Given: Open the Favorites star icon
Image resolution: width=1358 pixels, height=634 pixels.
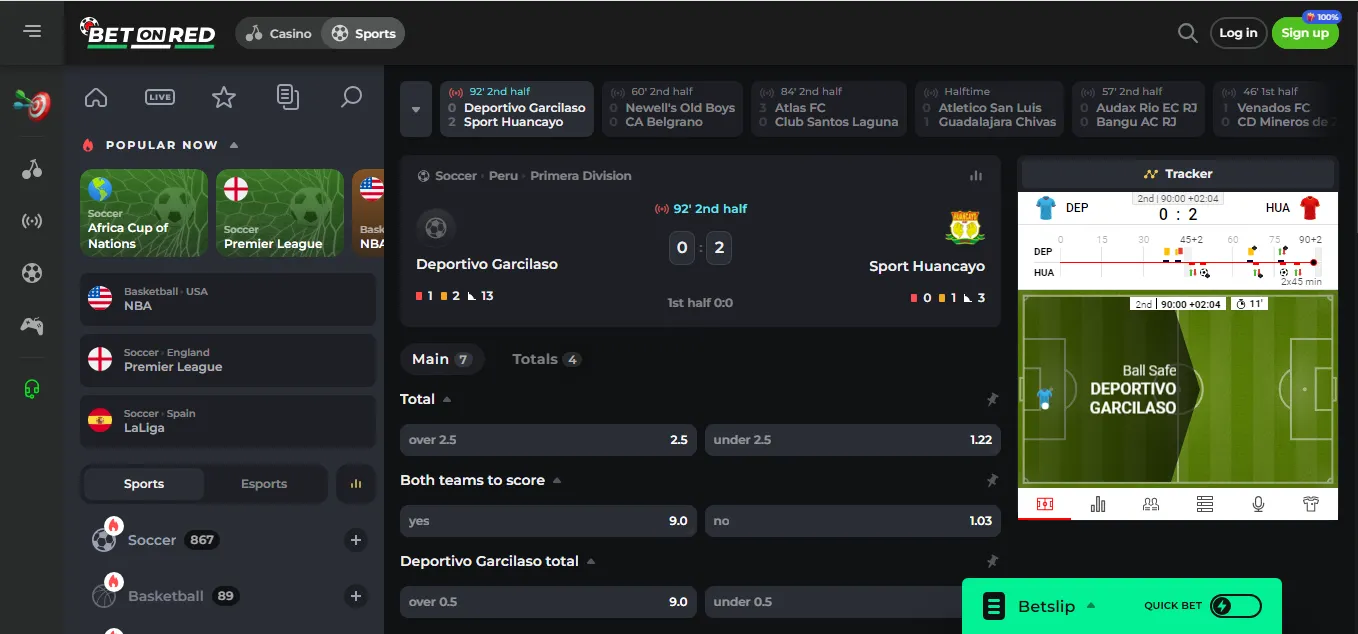Looking at the screenshot, I should (224, 97).
